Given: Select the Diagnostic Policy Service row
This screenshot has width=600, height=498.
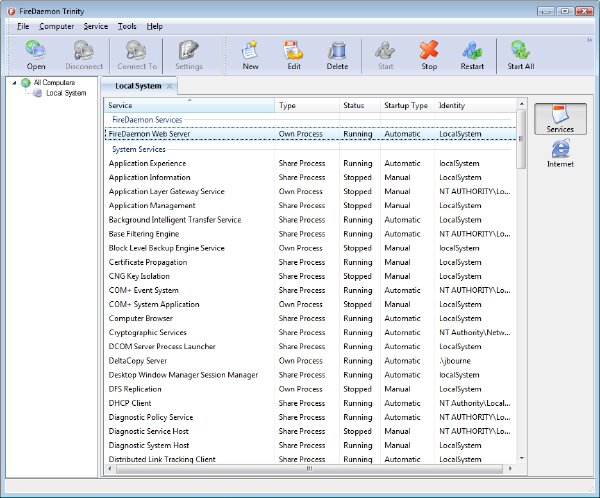Looking at the screenshot, I should tap(310, 417).
